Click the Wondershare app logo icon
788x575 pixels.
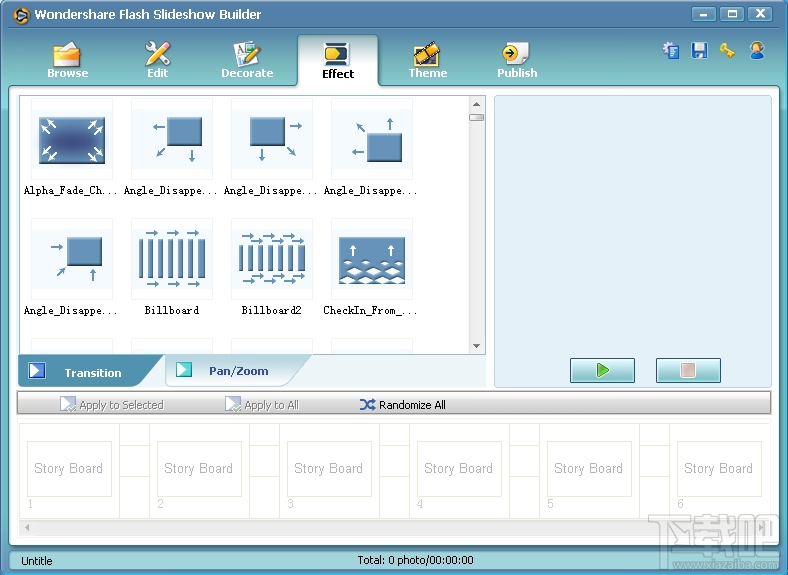(x=21, y=16)
